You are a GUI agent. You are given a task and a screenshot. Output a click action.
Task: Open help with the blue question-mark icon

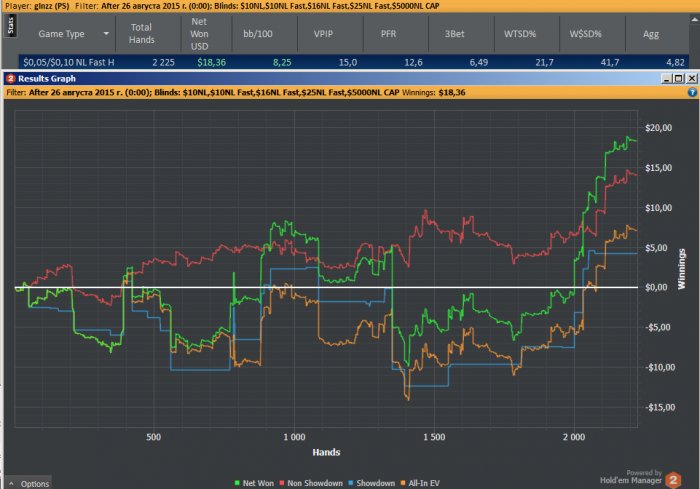pos(691,91)
